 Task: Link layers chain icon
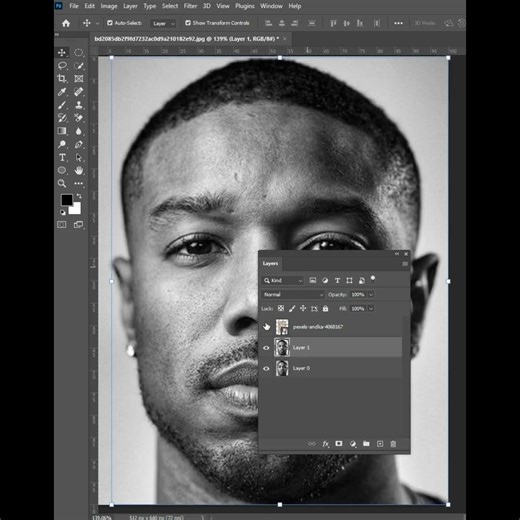coord(312,444)
